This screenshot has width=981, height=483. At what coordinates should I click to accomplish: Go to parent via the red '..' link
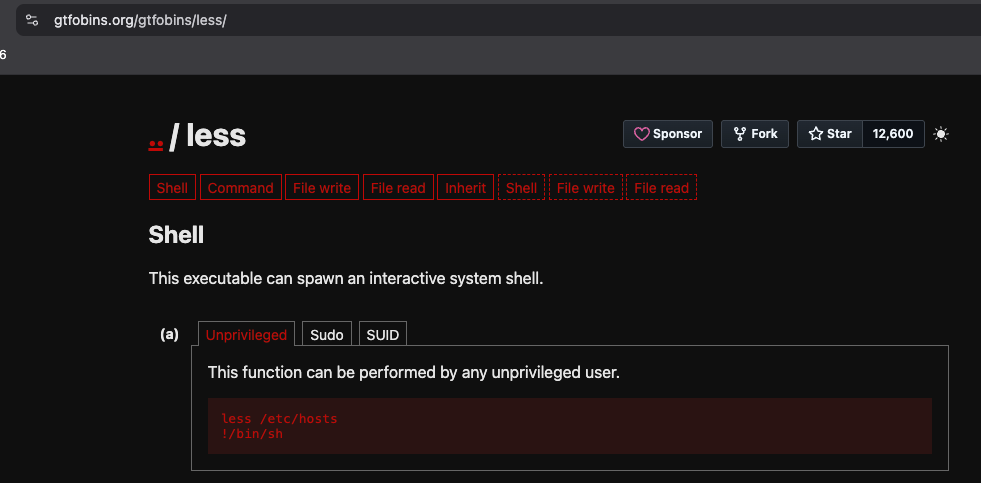click(x=155, y=137)
